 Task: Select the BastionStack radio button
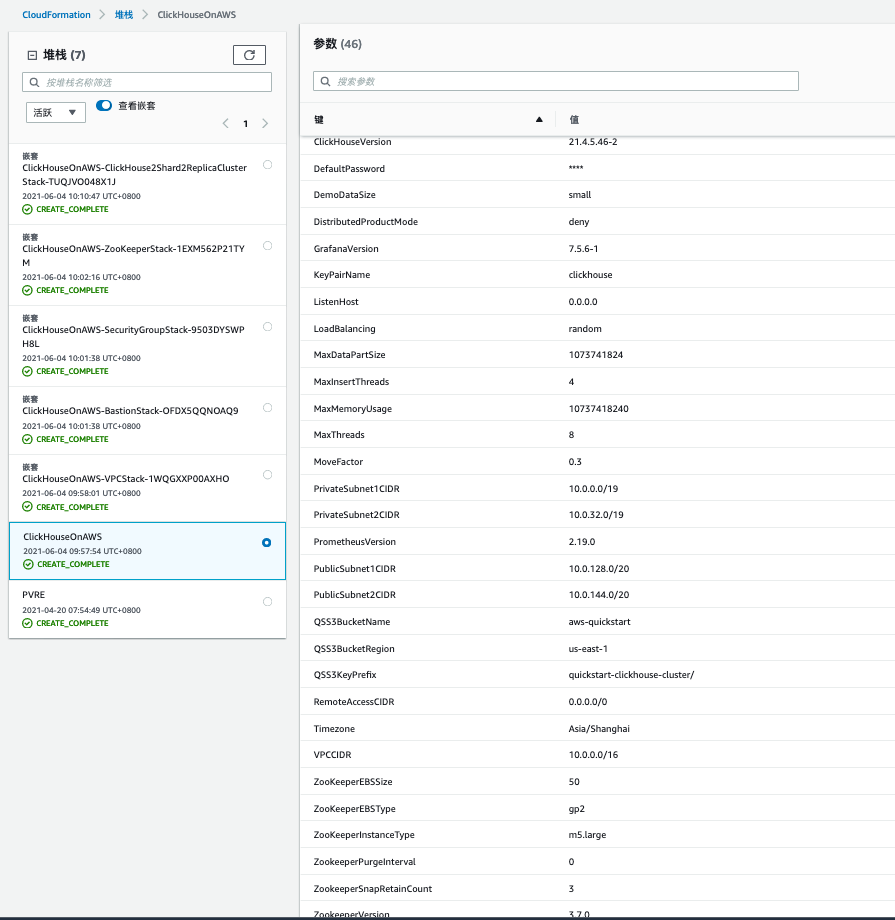pos(267,407)
